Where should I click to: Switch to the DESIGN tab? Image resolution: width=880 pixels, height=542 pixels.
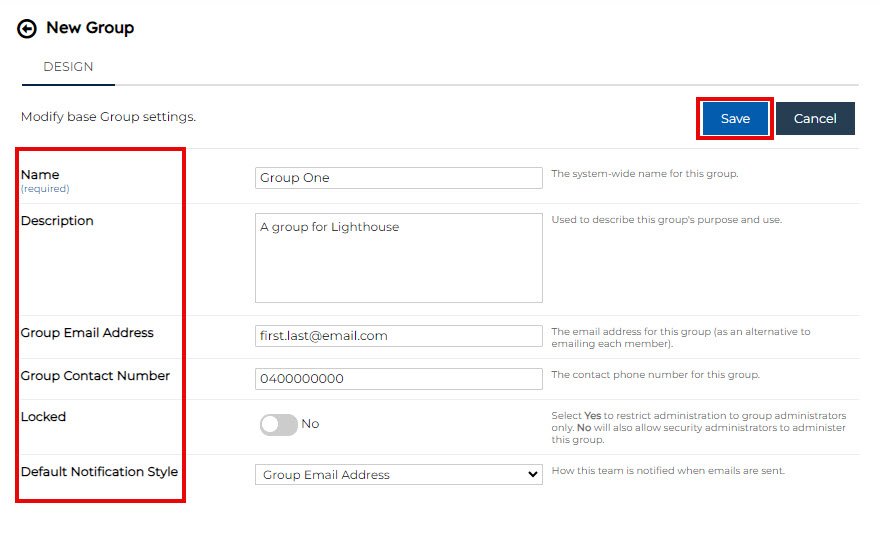point(68,67)
